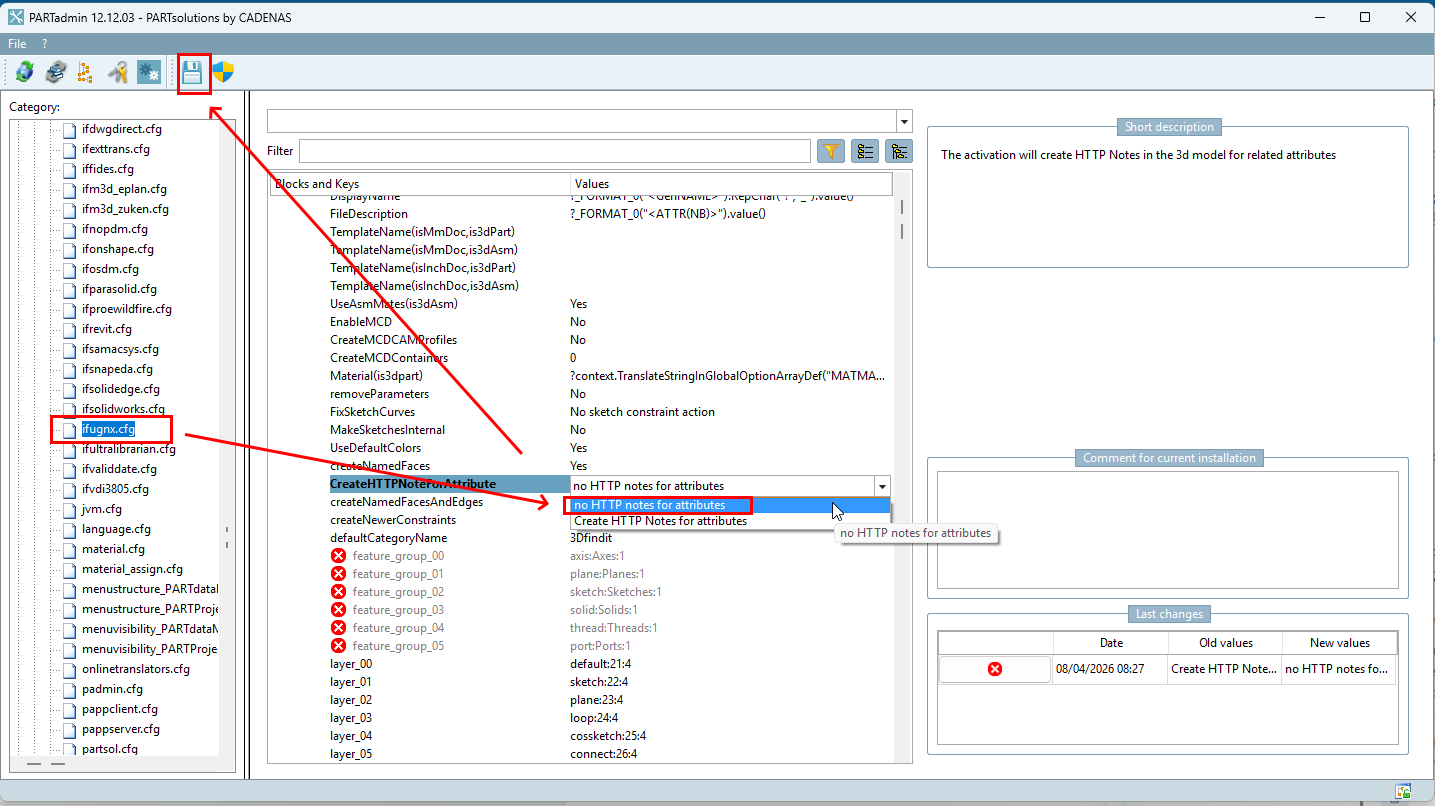Click the file icon beside ifonshape.cfg
The image size is (1435, 806).
pyautogui.click(x=69, y=249)
